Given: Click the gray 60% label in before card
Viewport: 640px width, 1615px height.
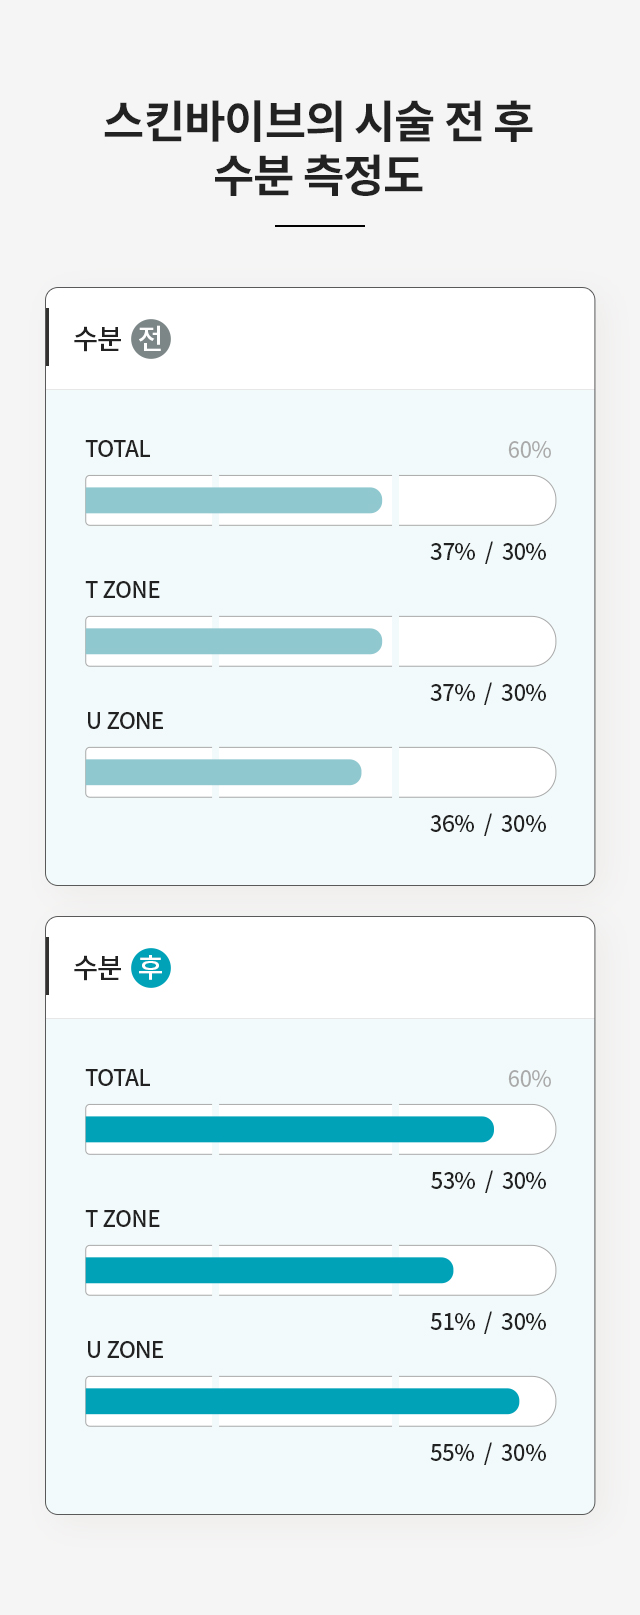Looking at the screenshot, I should point(529,450).
